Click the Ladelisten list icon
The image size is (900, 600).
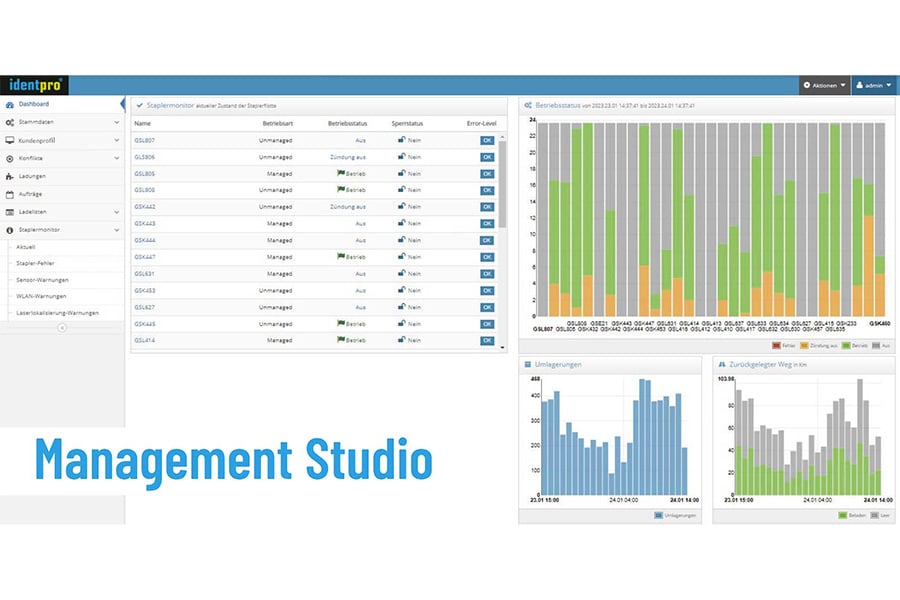(x=10, y=212)
